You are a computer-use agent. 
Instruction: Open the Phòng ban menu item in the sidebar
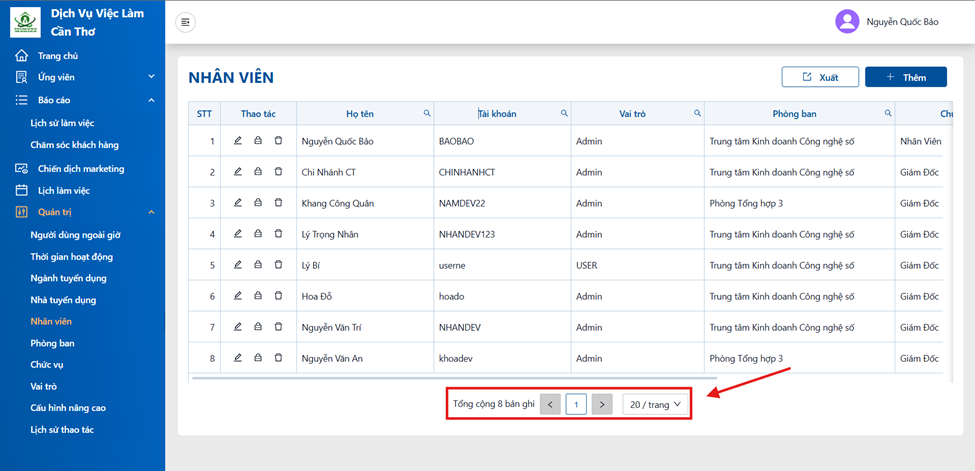click(x=53, y=343)
